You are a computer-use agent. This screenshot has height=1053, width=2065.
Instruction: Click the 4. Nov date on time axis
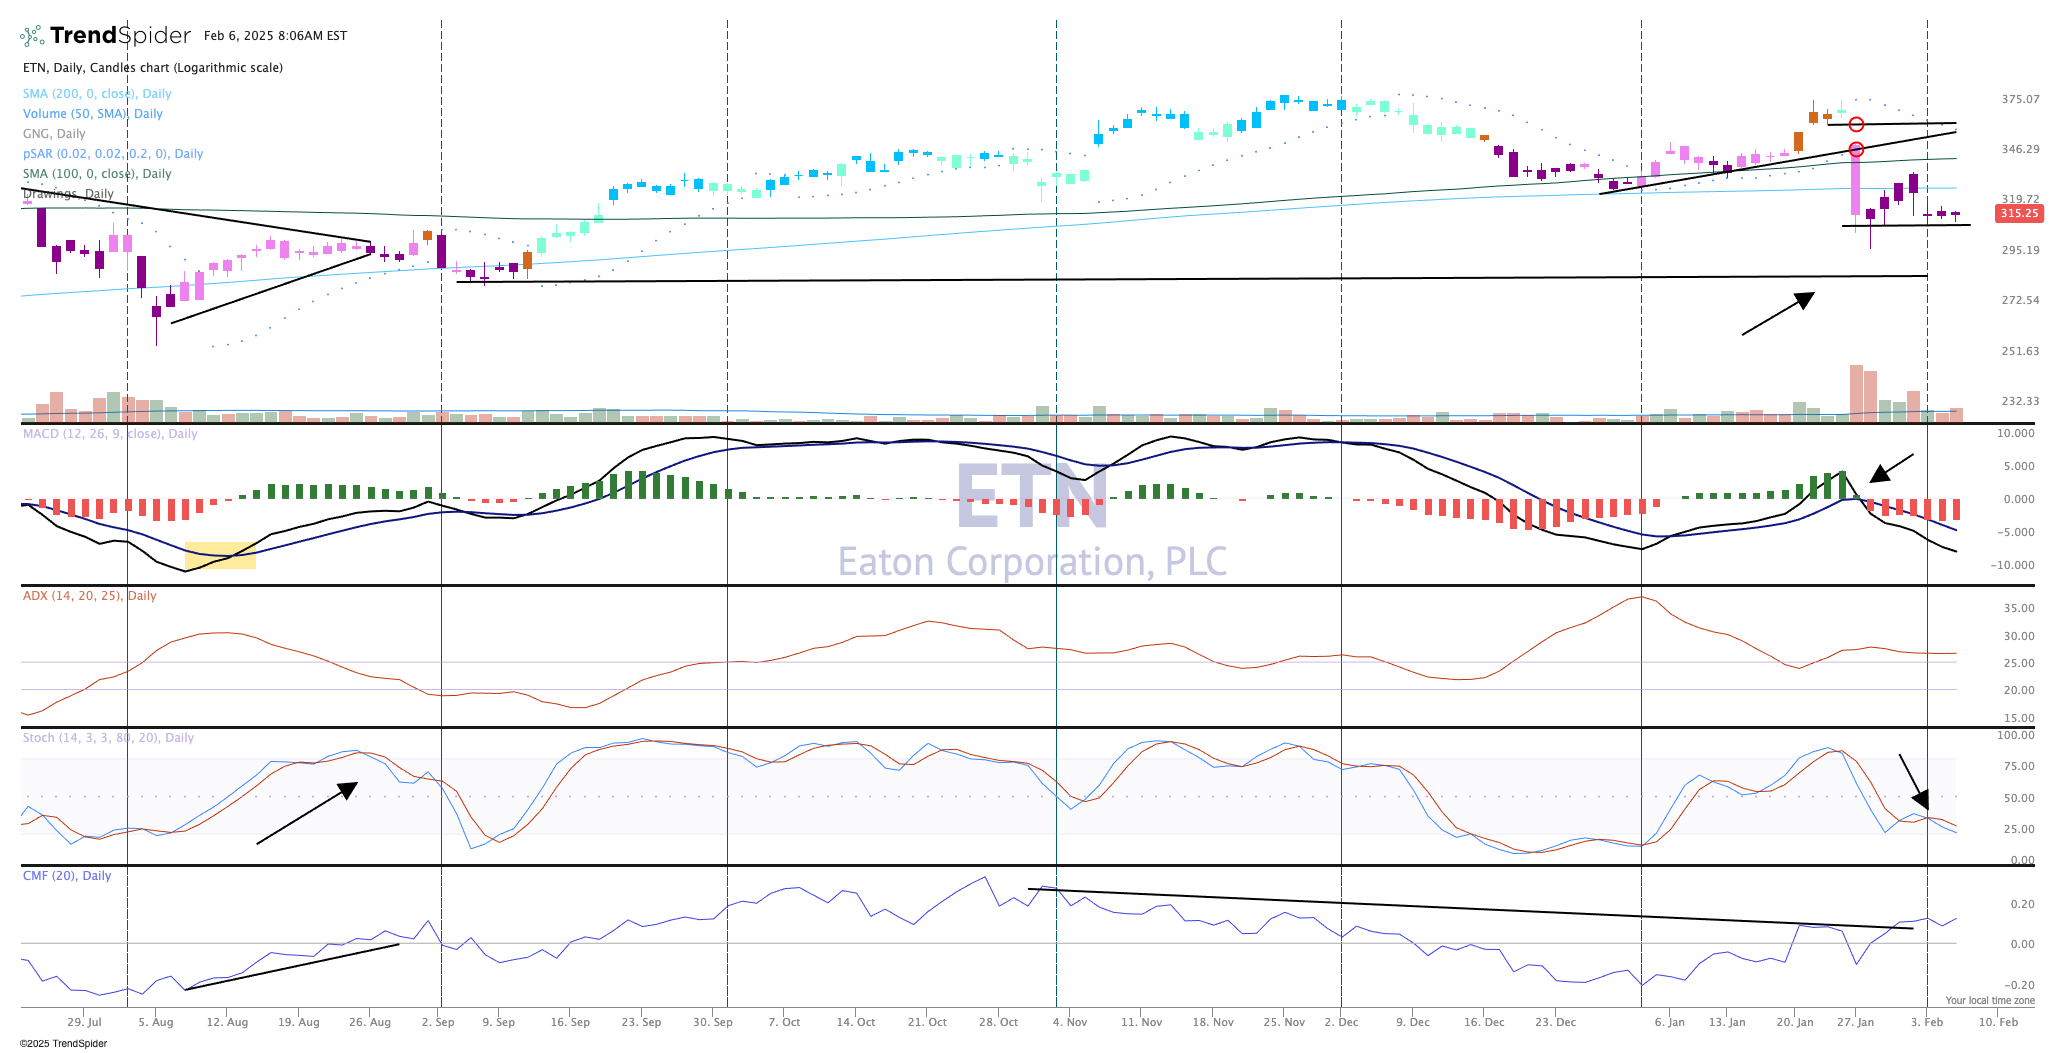pyautogui.click(x=1070, y=1022)
